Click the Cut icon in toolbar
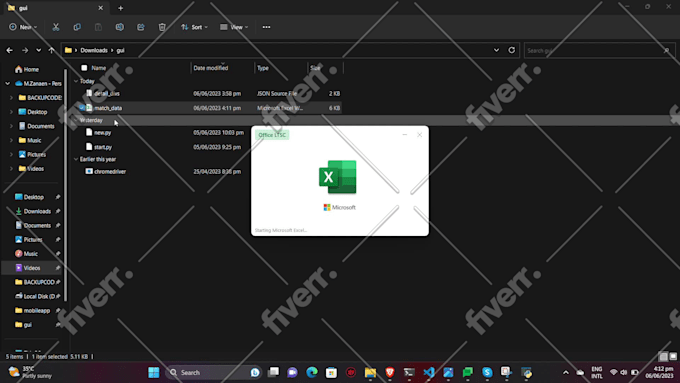Image resolution: width=680 pixels, height=383 pixels. pyautogui.click(x=56, y=27)
